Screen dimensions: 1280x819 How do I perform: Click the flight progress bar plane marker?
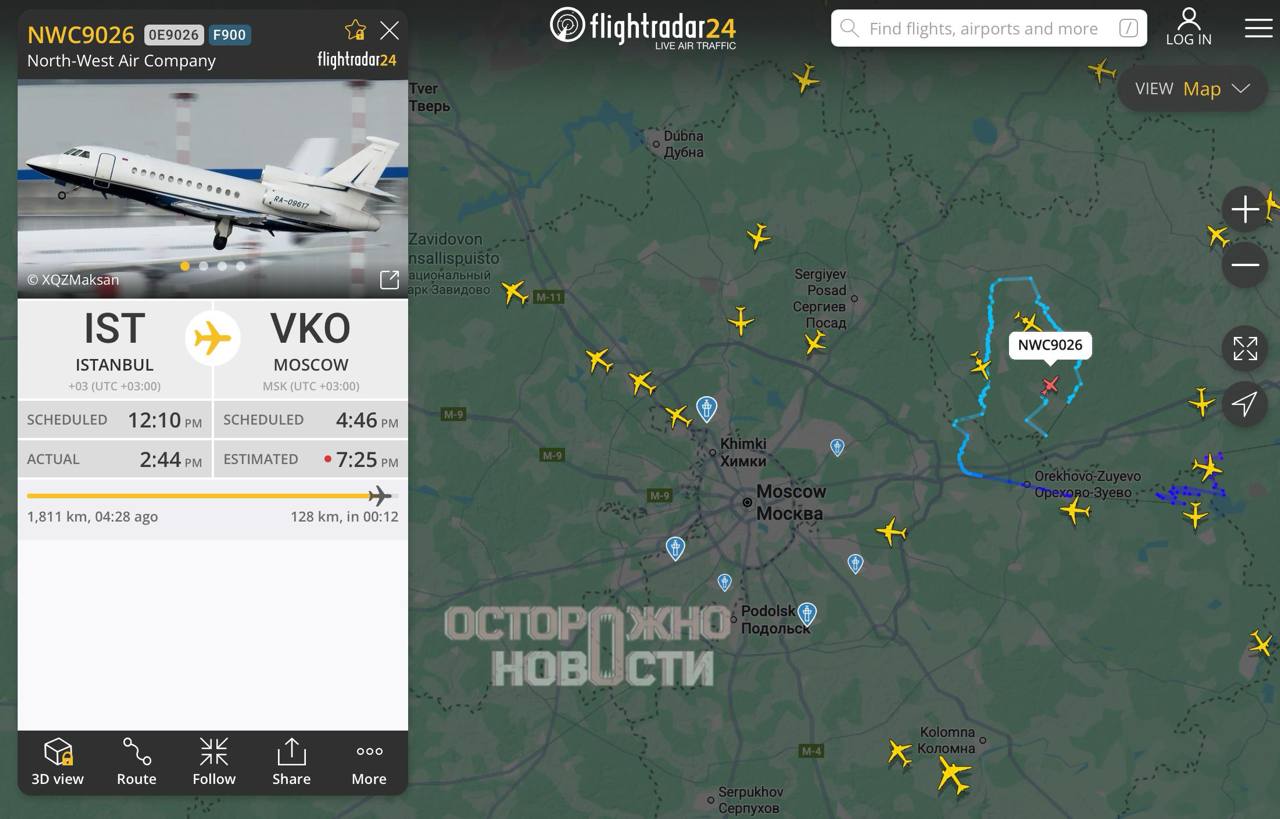379,495
